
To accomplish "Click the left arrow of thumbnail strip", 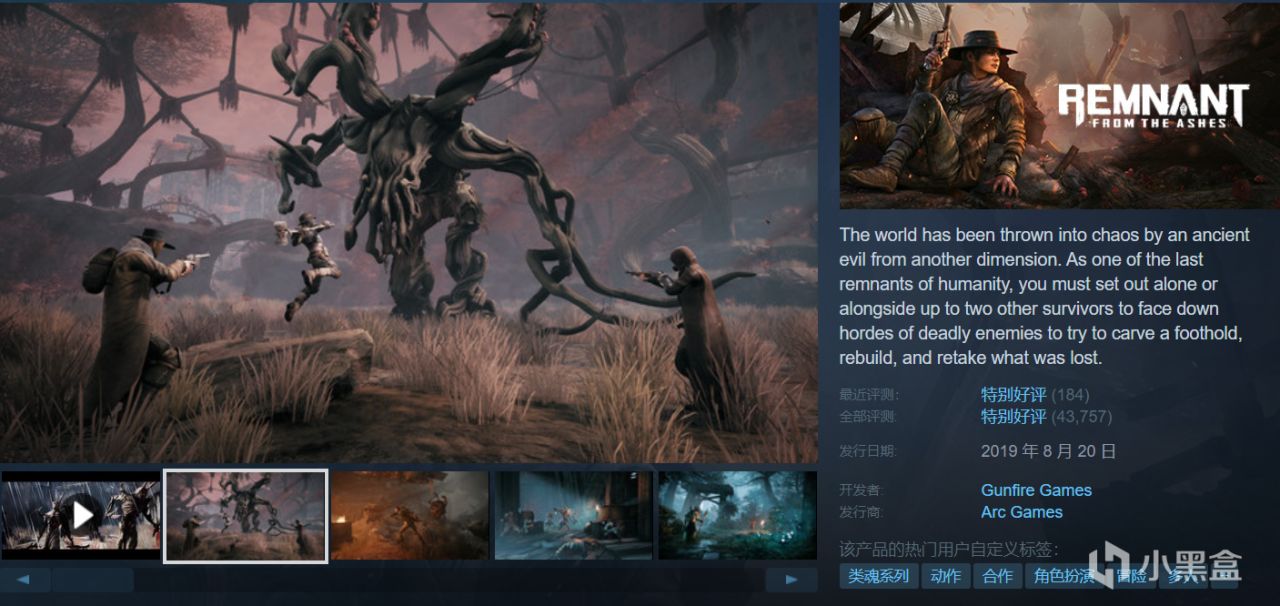I will click(25, 580).
